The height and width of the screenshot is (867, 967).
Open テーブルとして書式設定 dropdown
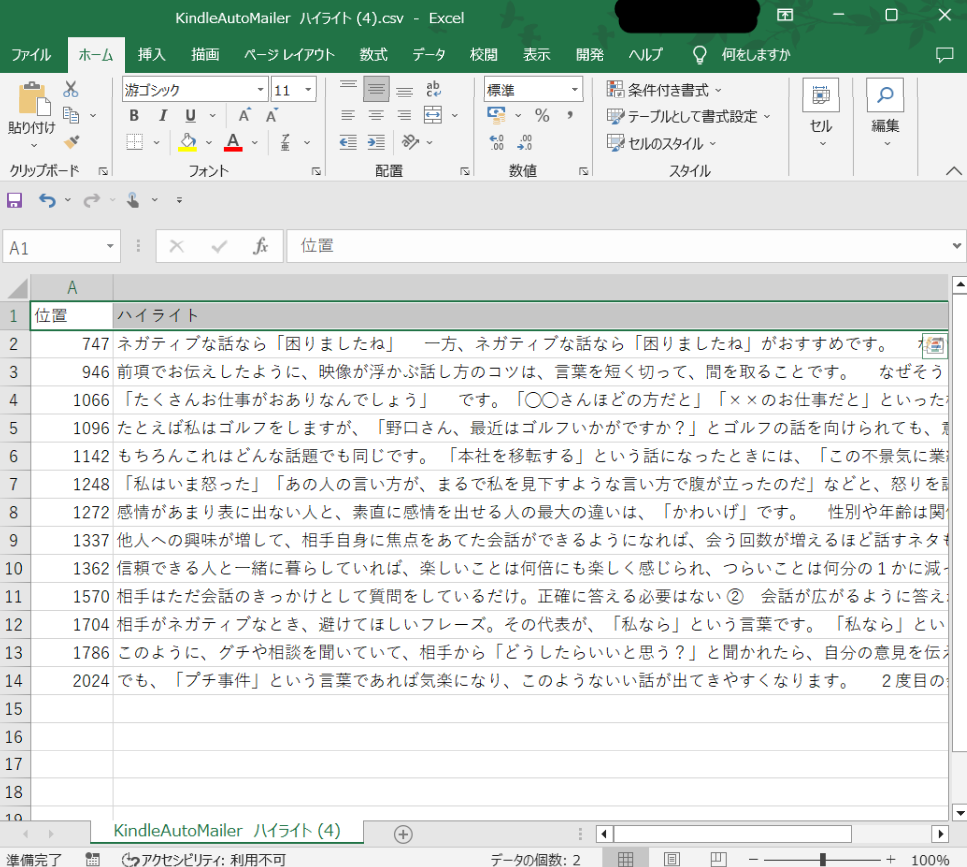coord(688,116)
